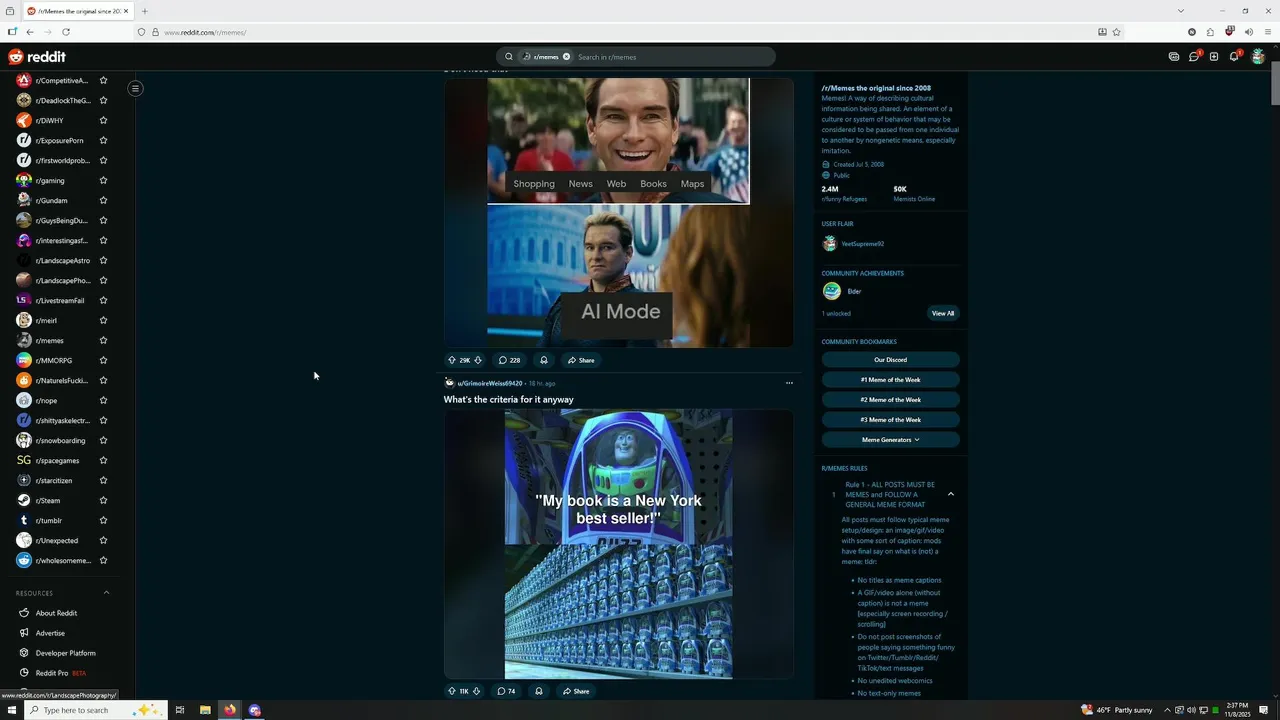Click the Buzz Lightyear meme image
Viewport: 1280px width, 720px height.
(x=618, y=544)
